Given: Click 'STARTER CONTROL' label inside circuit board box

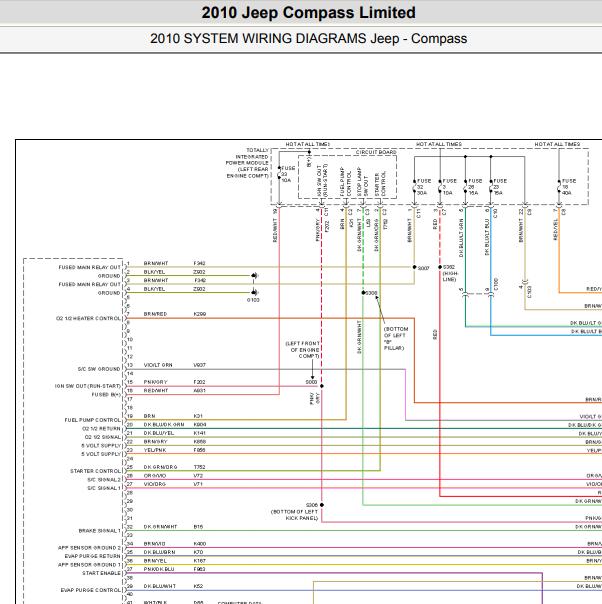Looking at the screenshot, I should 380,184.
